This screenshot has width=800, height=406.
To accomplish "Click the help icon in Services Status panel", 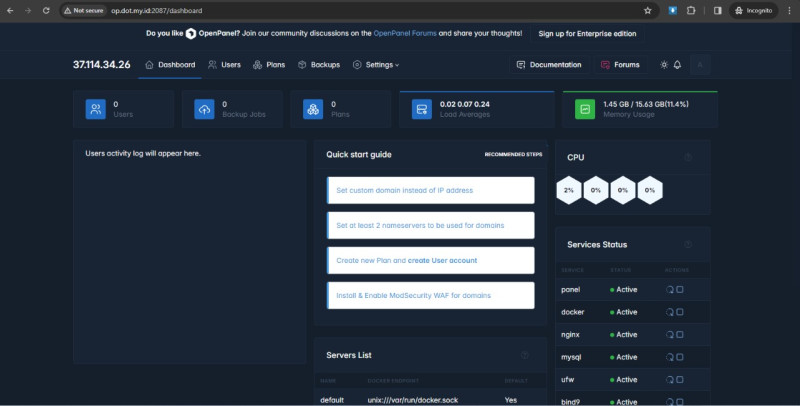I will point(687,244).
